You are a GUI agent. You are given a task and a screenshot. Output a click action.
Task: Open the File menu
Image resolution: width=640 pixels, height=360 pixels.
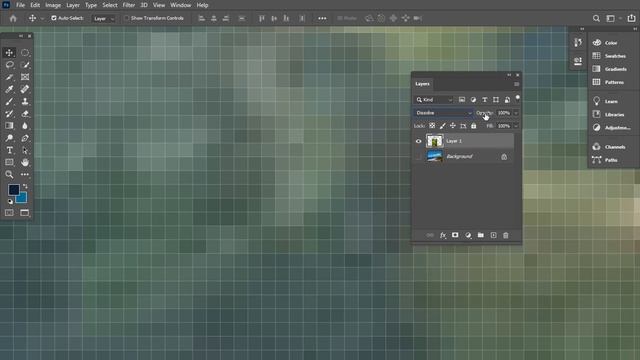point(20,5)
